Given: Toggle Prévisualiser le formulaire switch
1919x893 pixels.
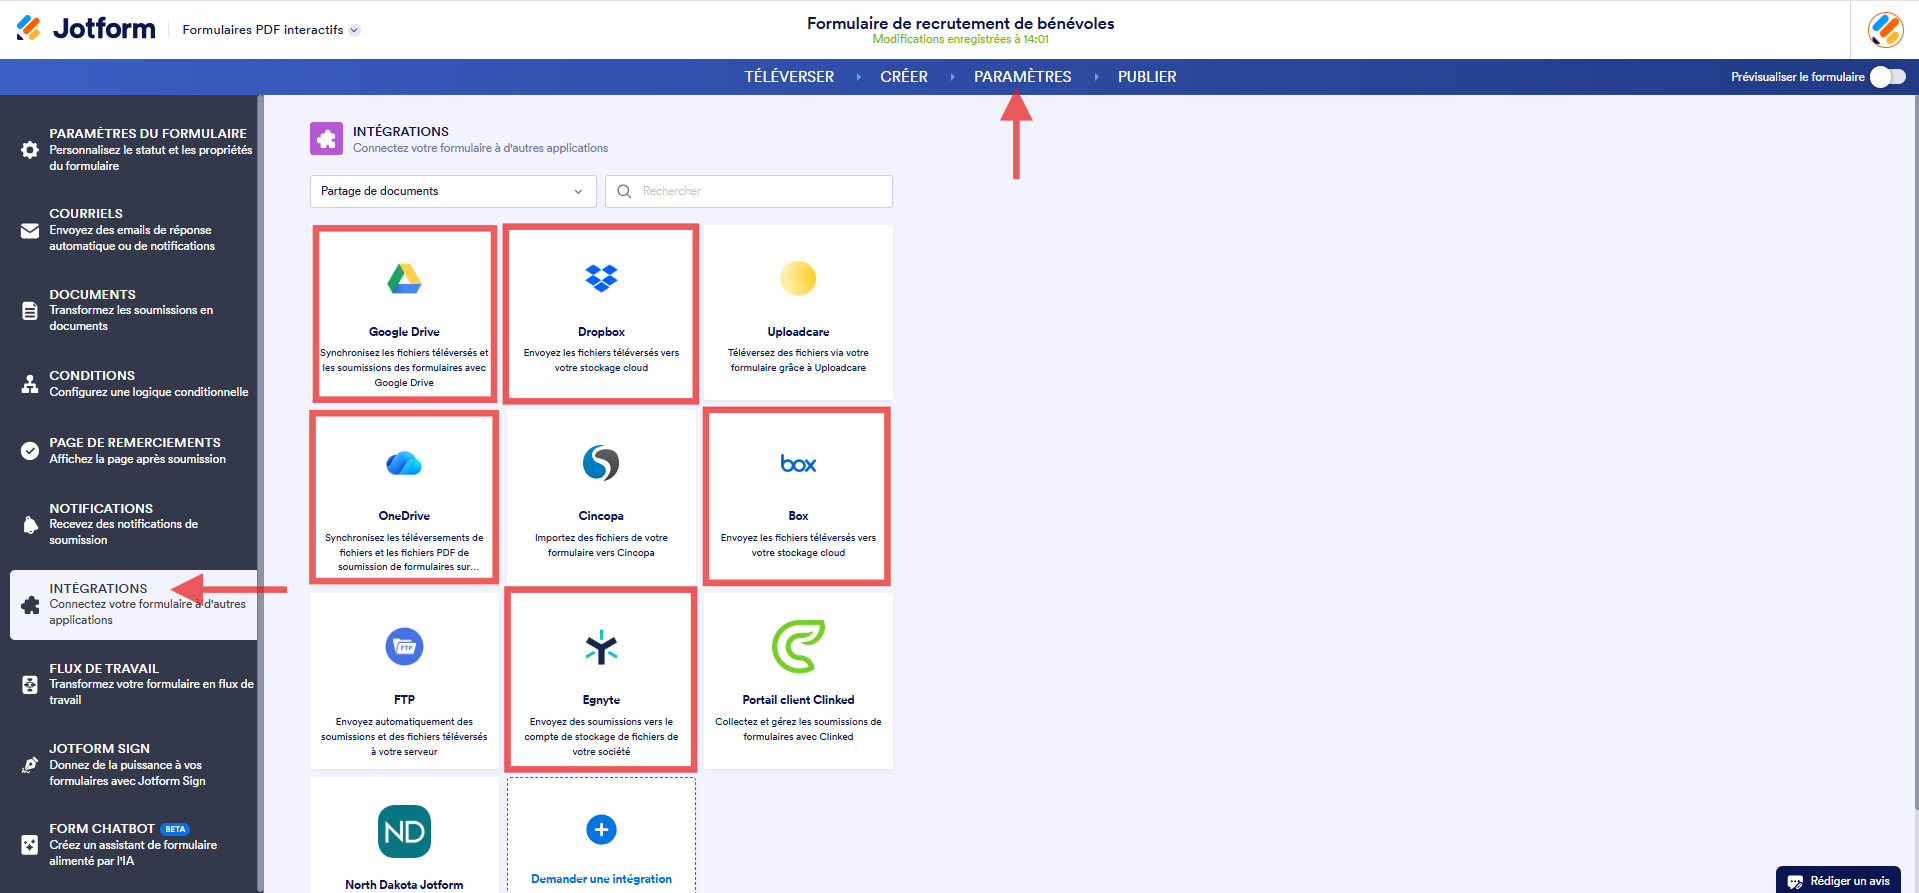Looking at the screenshot, I should point(1887,77).
